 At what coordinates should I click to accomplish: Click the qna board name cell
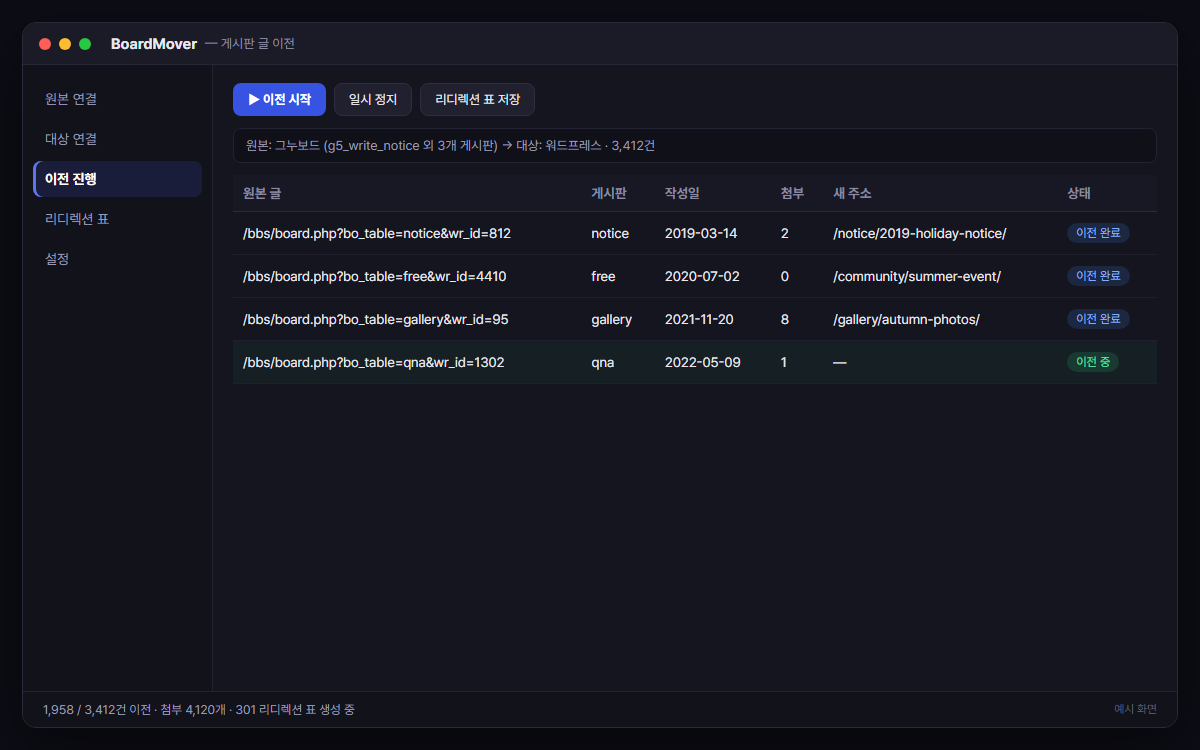[x=602, y=362]
